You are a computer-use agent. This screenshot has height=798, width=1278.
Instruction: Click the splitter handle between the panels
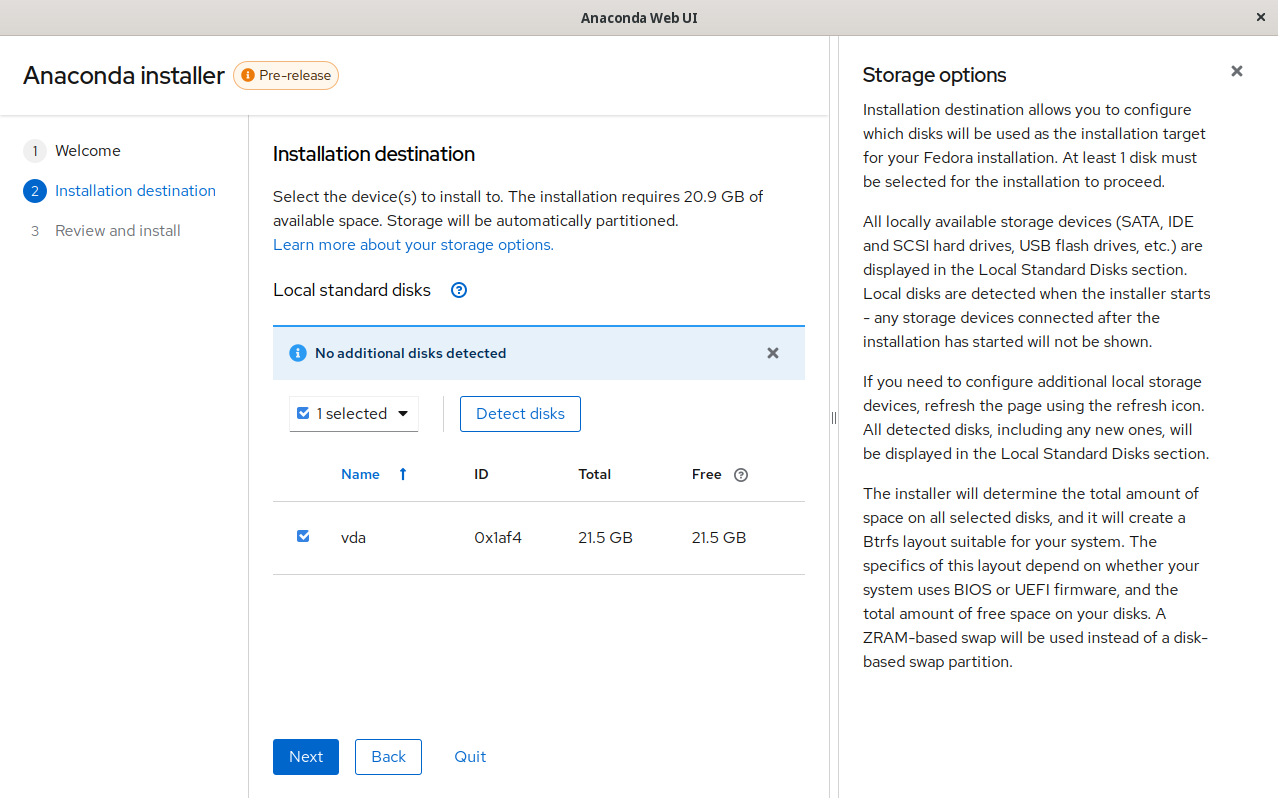834,417
